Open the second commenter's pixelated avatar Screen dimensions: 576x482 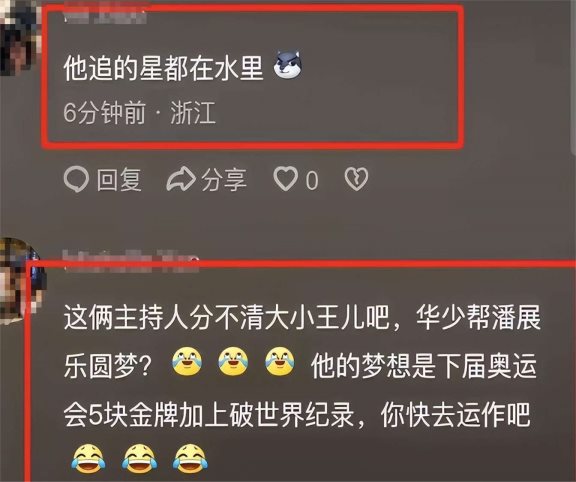click(x=21, y=280)
